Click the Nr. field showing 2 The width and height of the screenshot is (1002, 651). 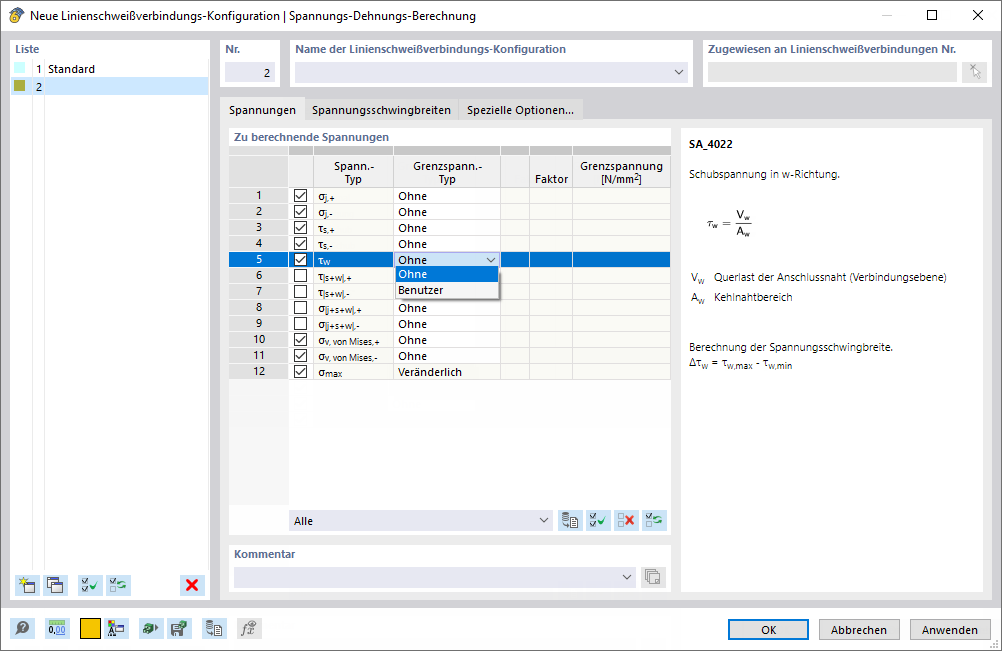point(250,72)
